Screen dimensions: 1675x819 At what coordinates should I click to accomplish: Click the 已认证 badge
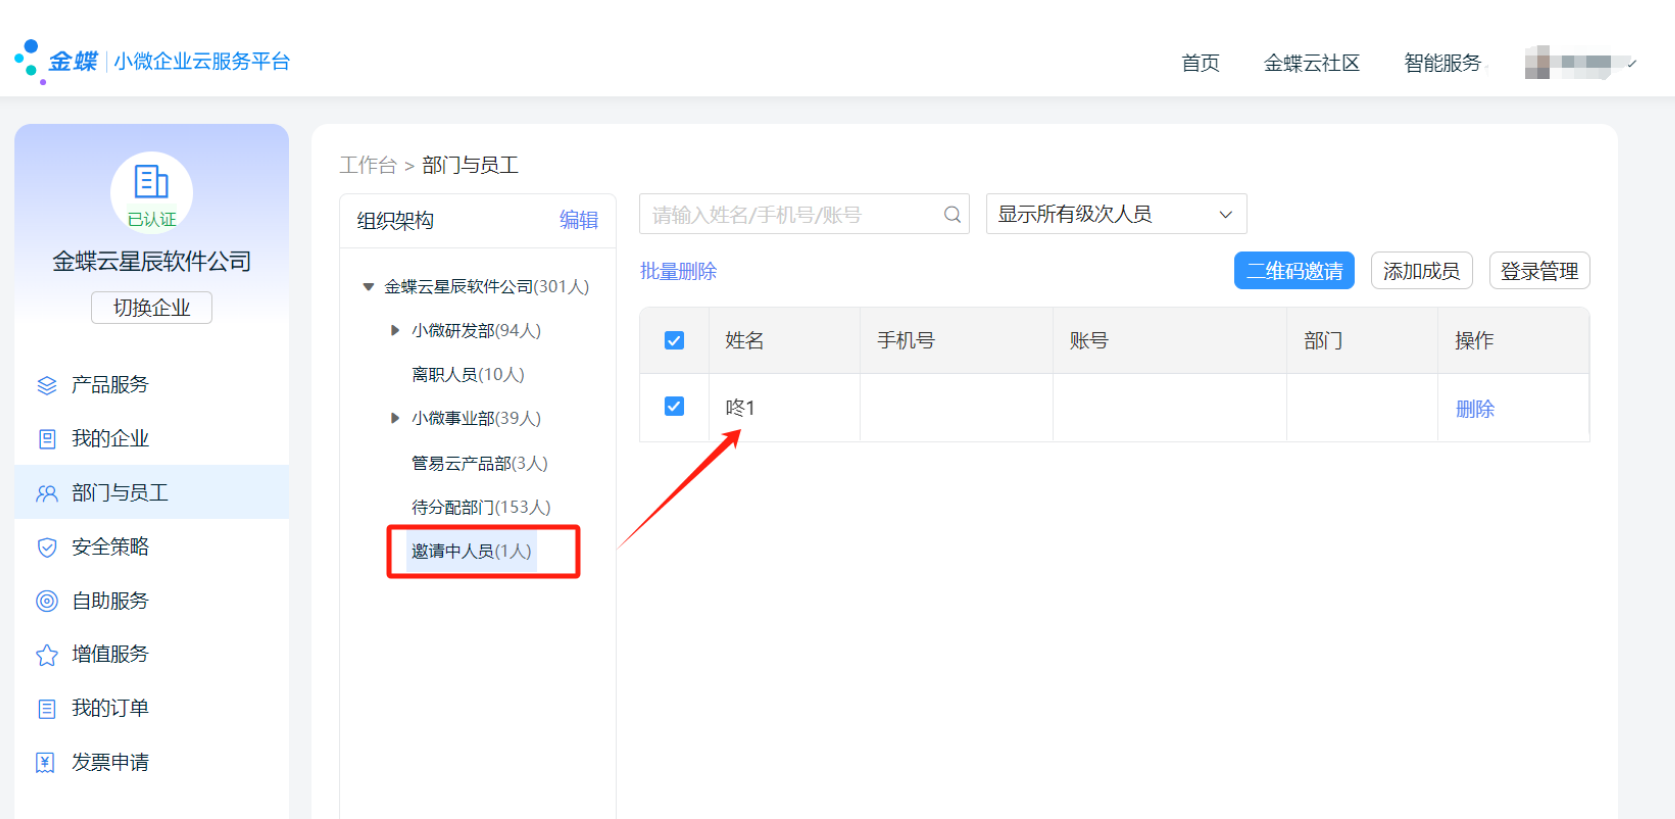coord(152,219)
